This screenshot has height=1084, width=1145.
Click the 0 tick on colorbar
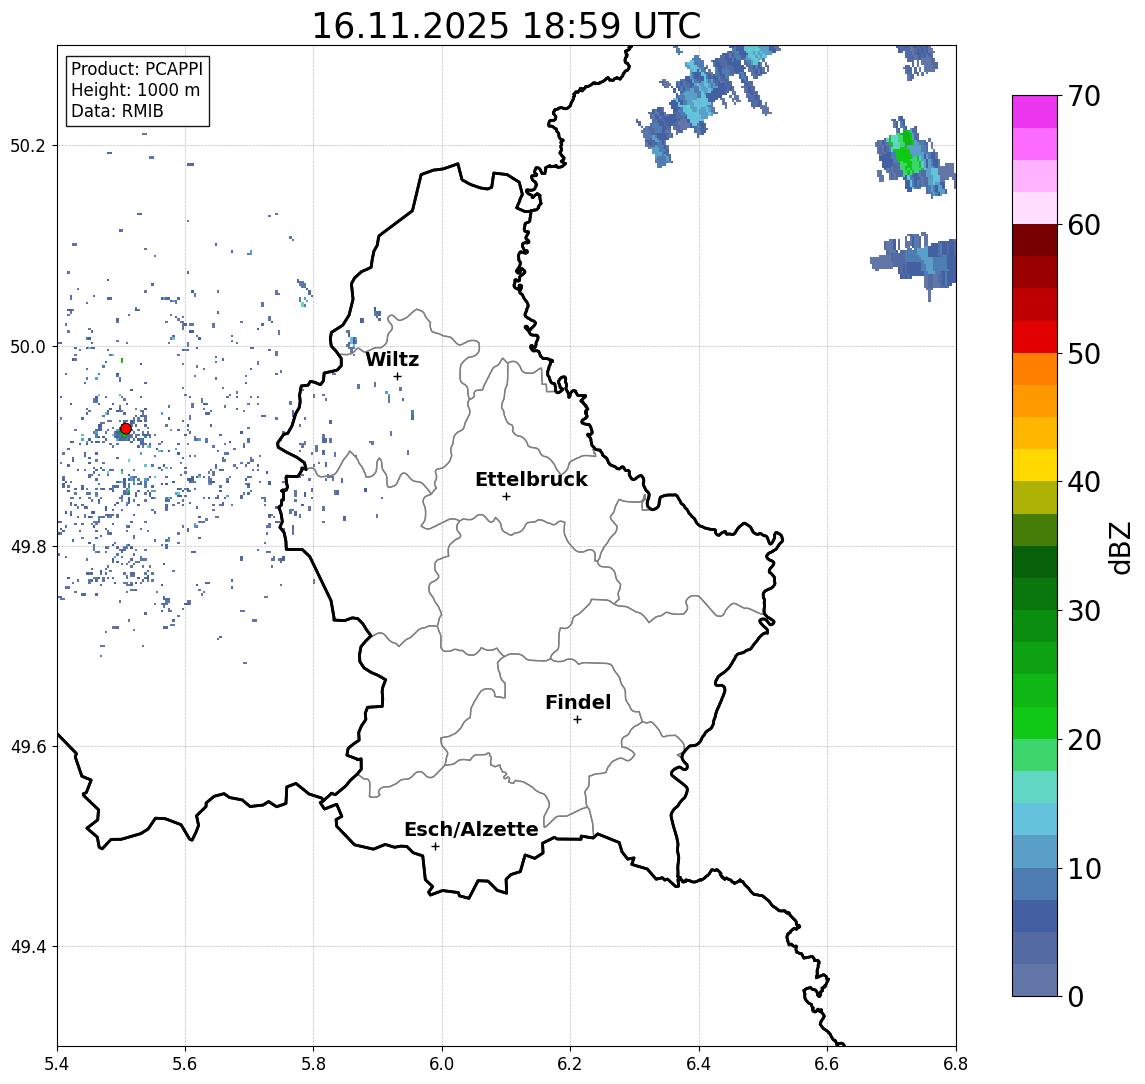click(1076, 996)
